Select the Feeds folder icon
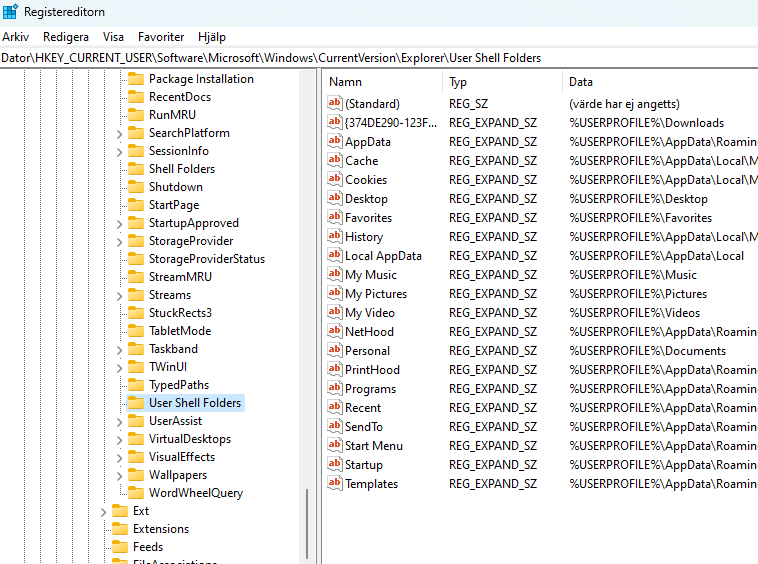The width and height of the screenshot is (758, 564). 119,547
